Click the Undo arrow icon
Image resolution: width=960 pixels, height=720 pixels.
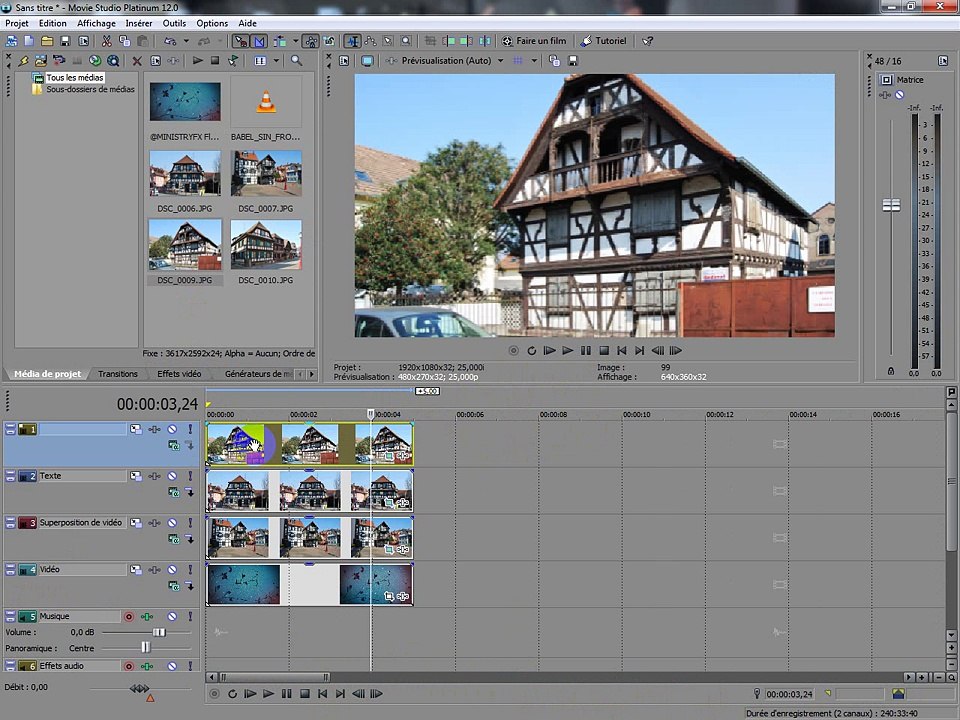[x=170, y=41]
